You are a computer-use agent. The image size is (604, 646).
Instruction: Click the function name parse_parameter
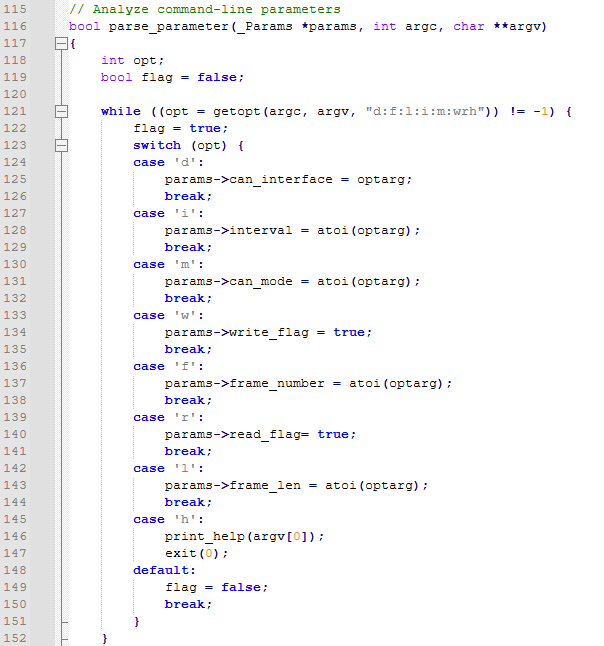(x=169, y=27)
